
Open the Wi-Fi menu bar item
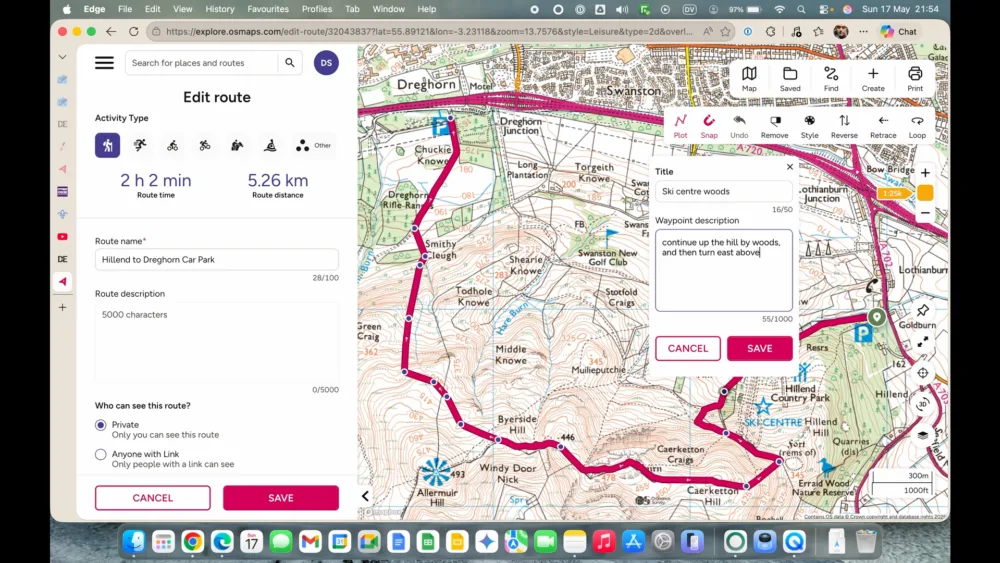tap(779, 9)
